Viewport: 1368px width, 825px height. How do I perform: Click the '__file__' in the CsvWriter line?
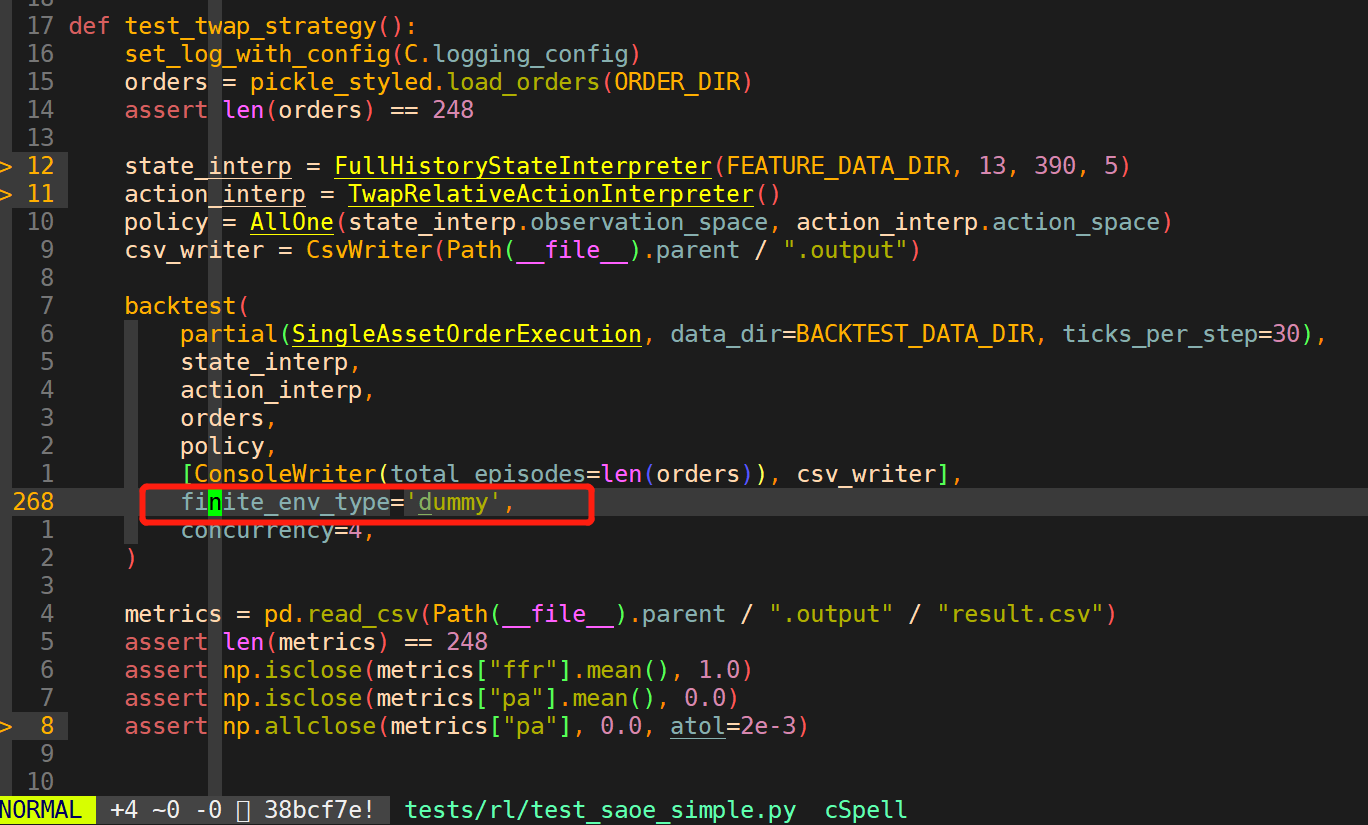(x=572, y=249)
